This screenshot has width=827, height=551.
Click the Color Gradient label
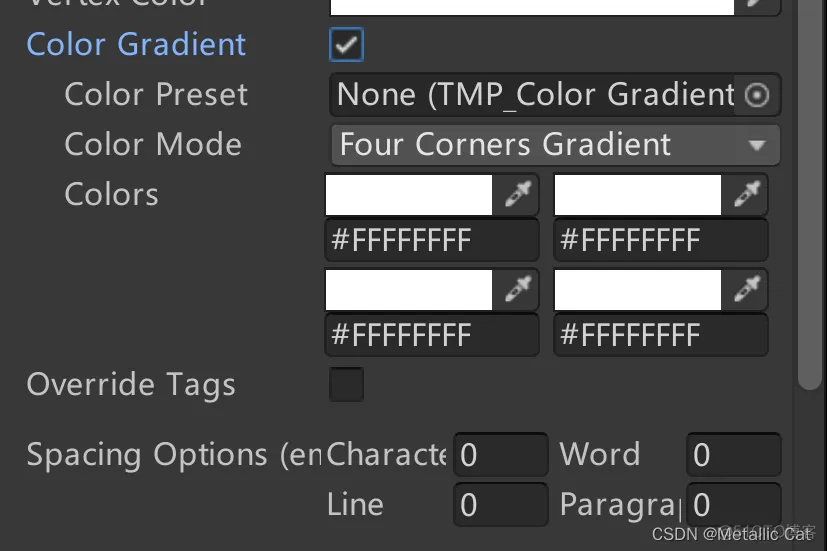tap(136, 44)
